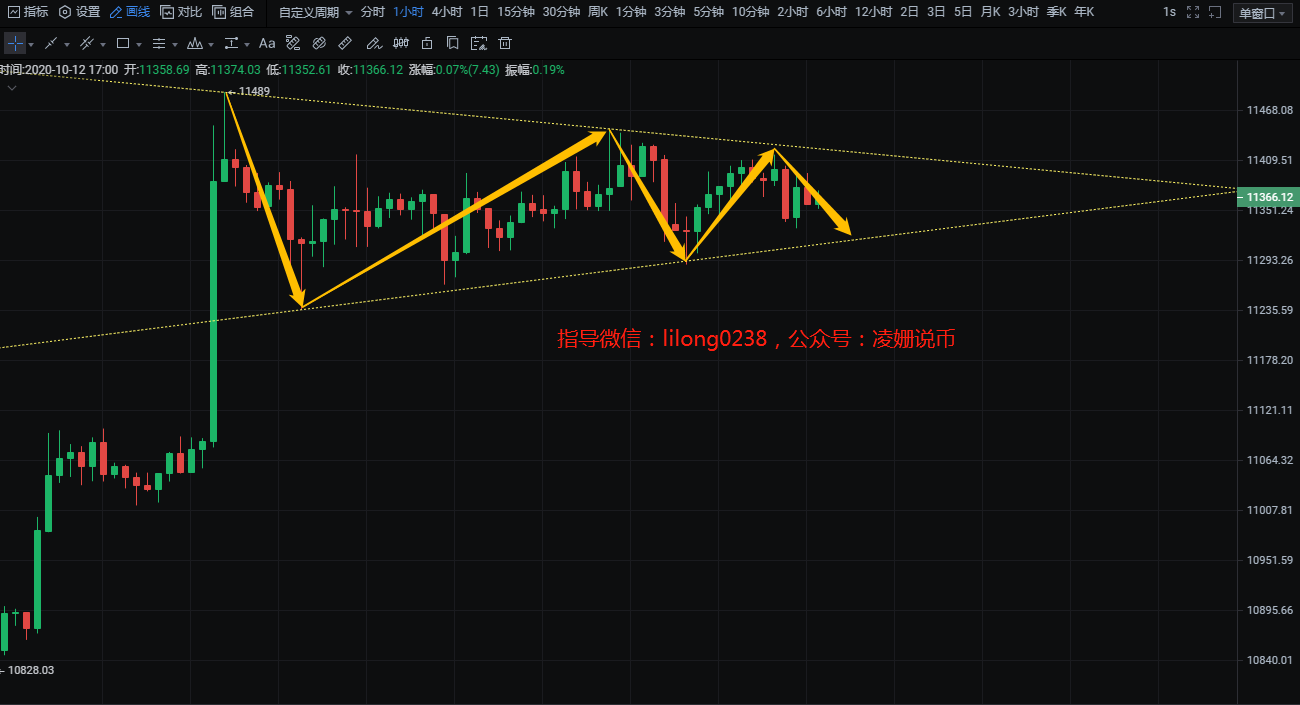
Task: Click the 11366.12 current price label
Action: (1268, 197)
